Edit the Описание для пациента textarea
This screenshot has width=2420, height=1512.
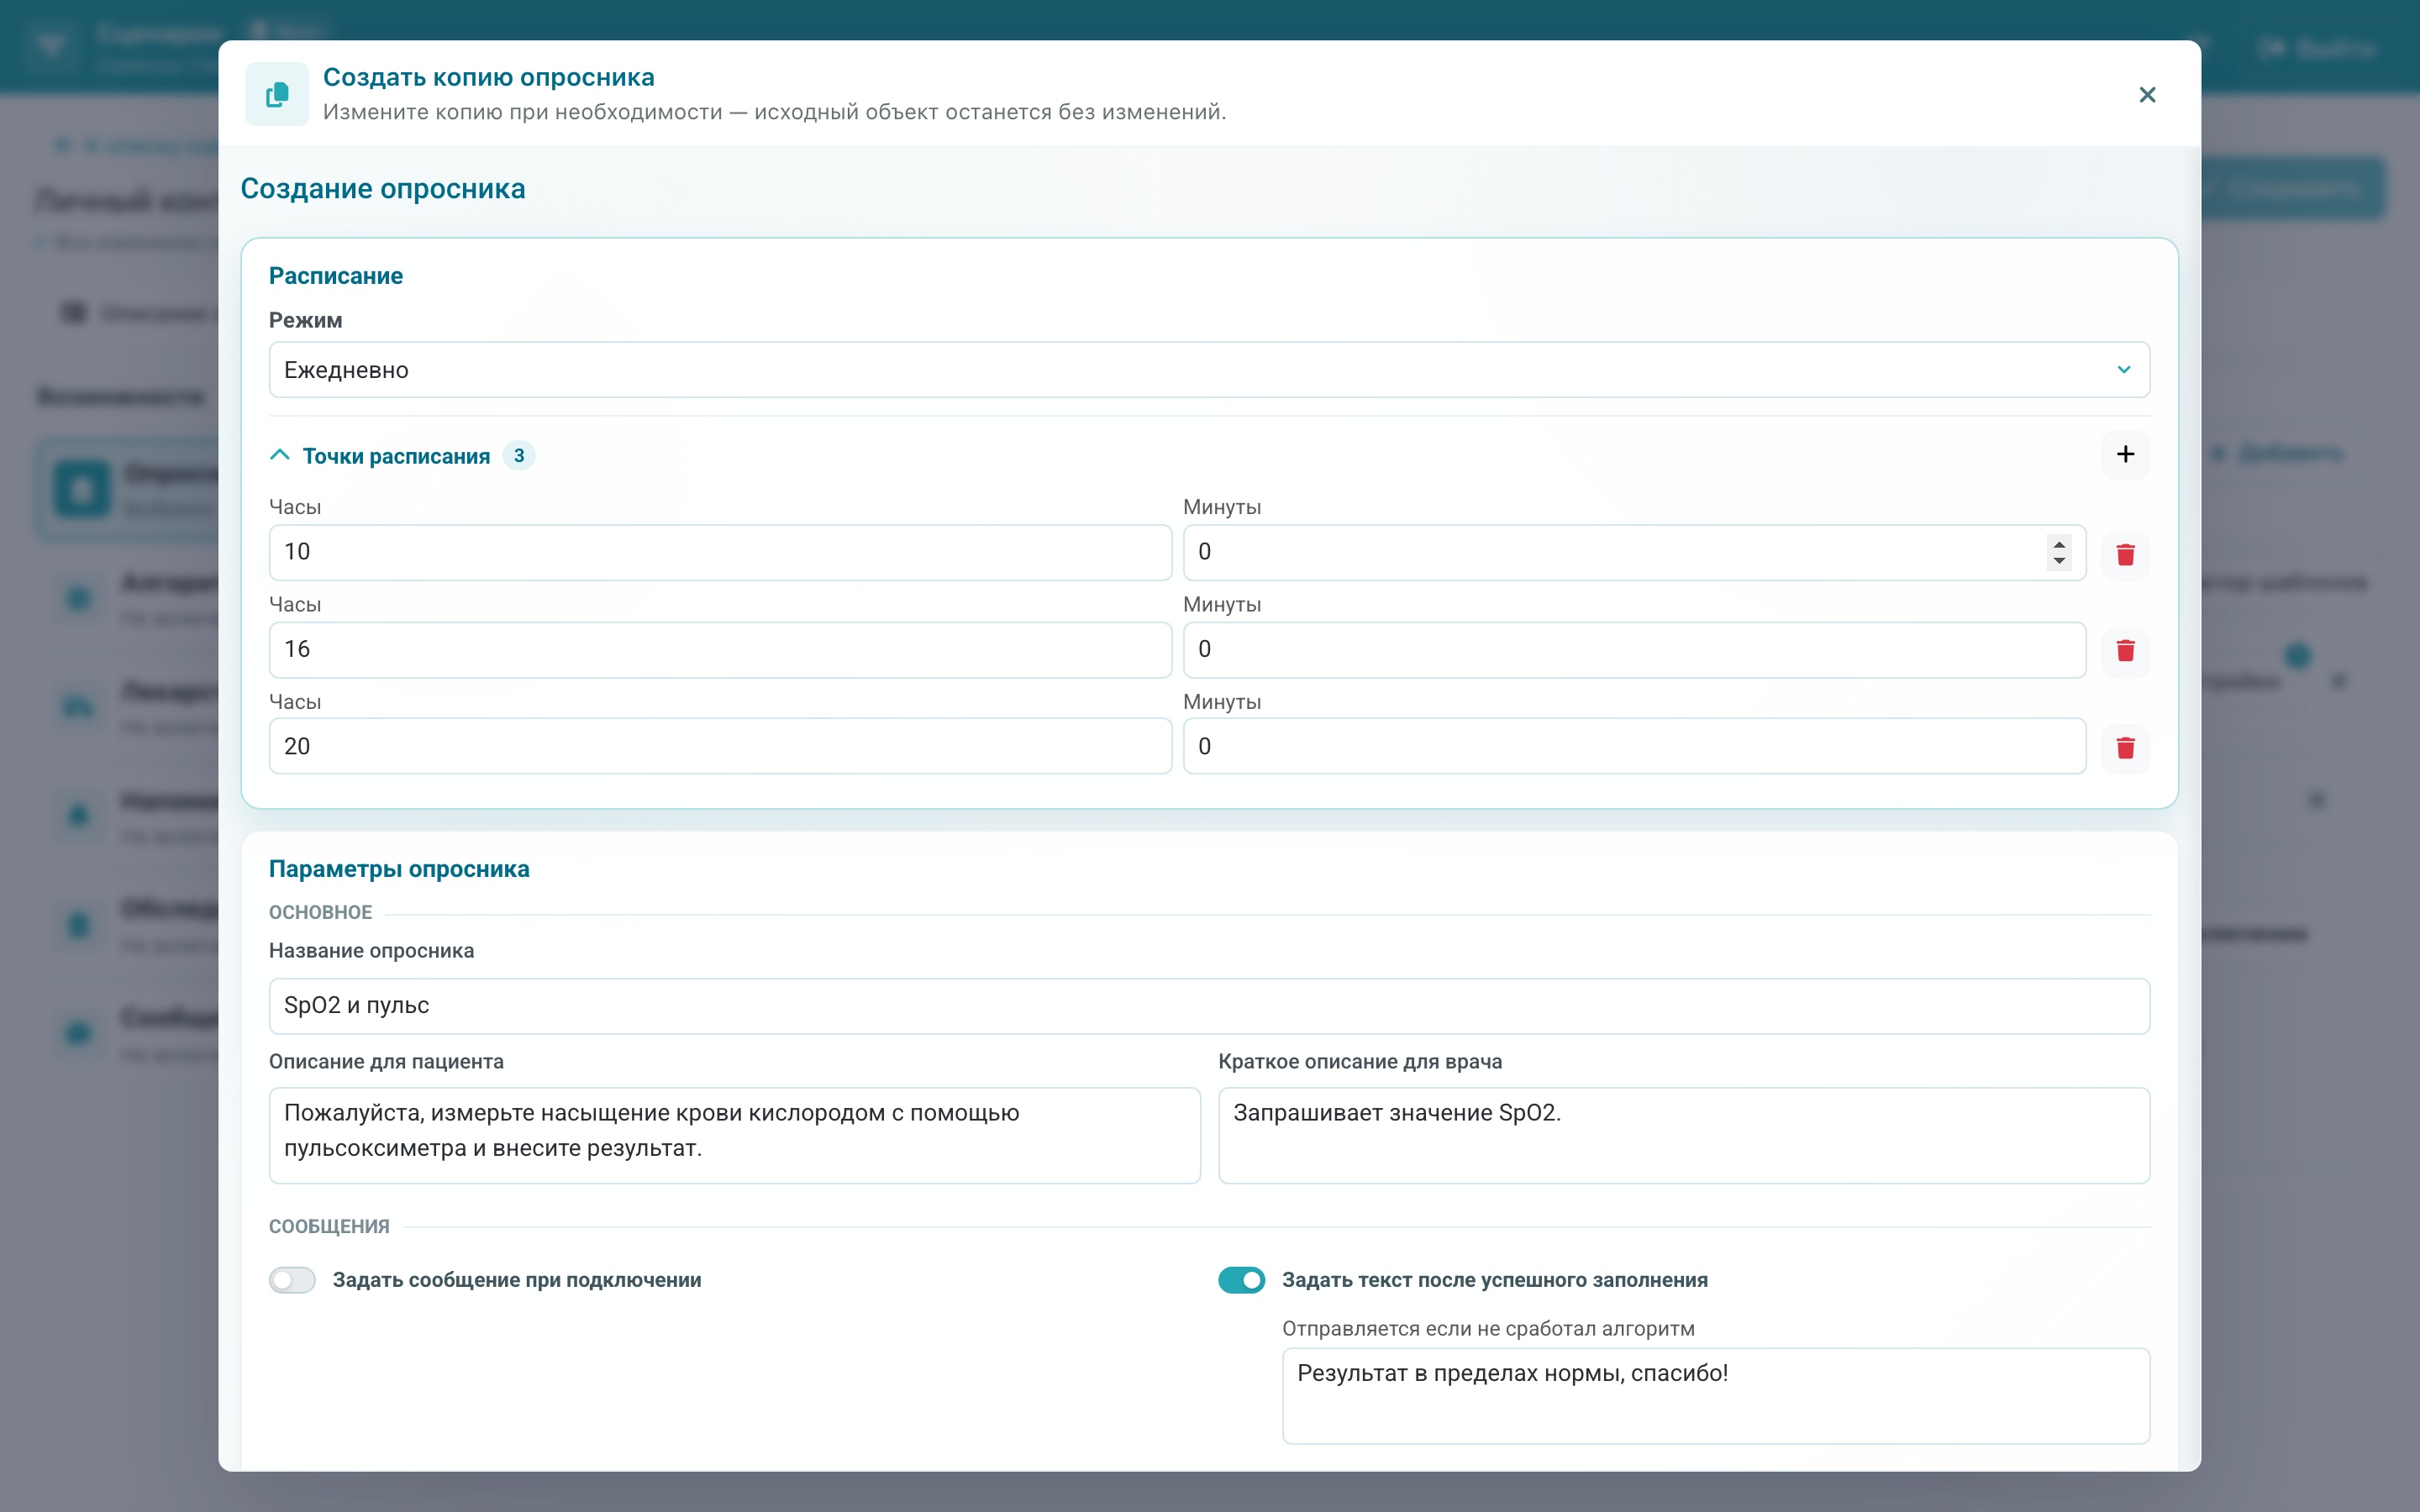coord(734,1136)
